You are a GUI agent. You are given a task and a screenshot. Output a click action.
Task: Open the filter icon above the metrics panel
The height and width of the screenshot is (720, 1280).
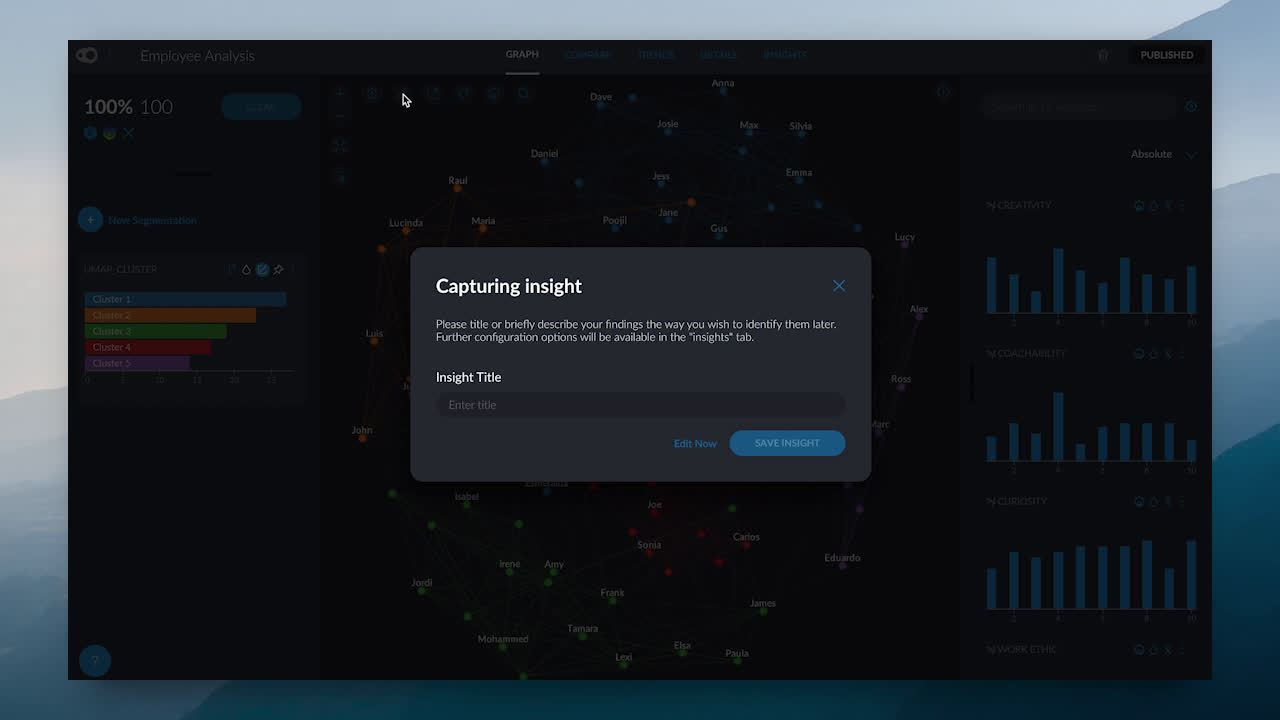point(1190,106)
